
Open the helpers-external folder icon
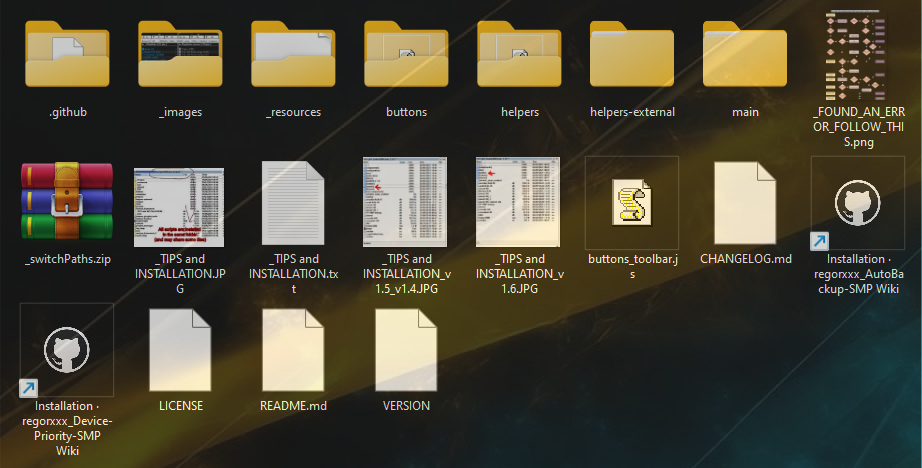click(632, 54)
